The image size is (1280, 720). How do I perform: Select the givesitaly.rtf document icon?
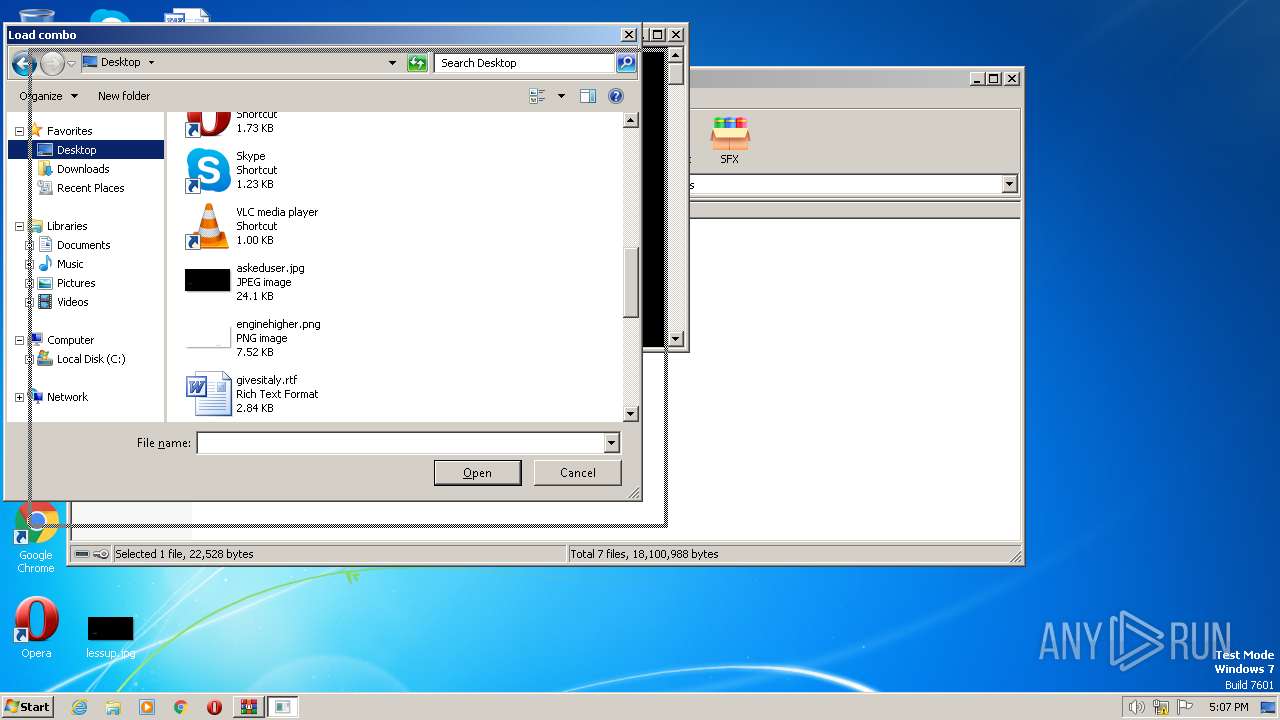(x=208, y=394)
